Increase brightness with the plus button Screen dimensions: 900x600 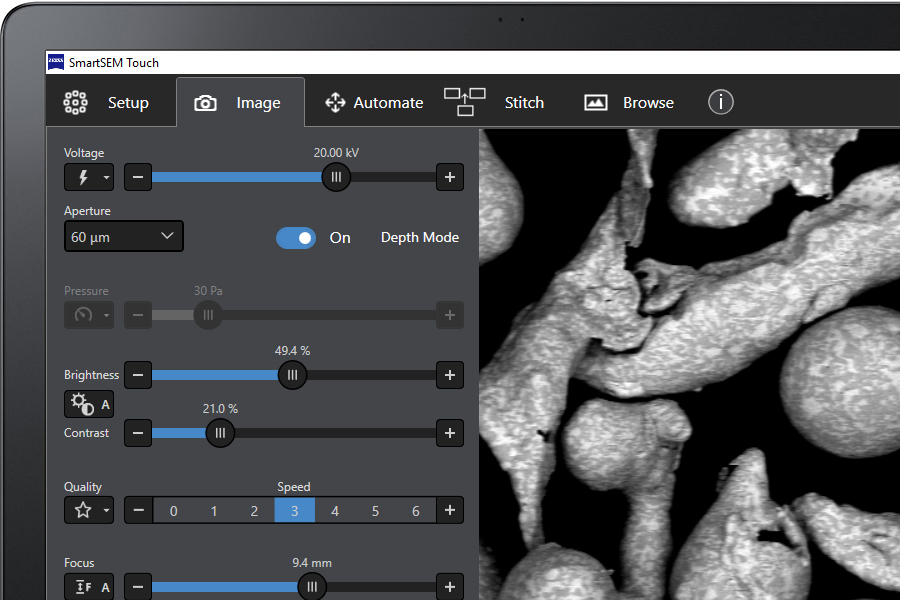450,375
